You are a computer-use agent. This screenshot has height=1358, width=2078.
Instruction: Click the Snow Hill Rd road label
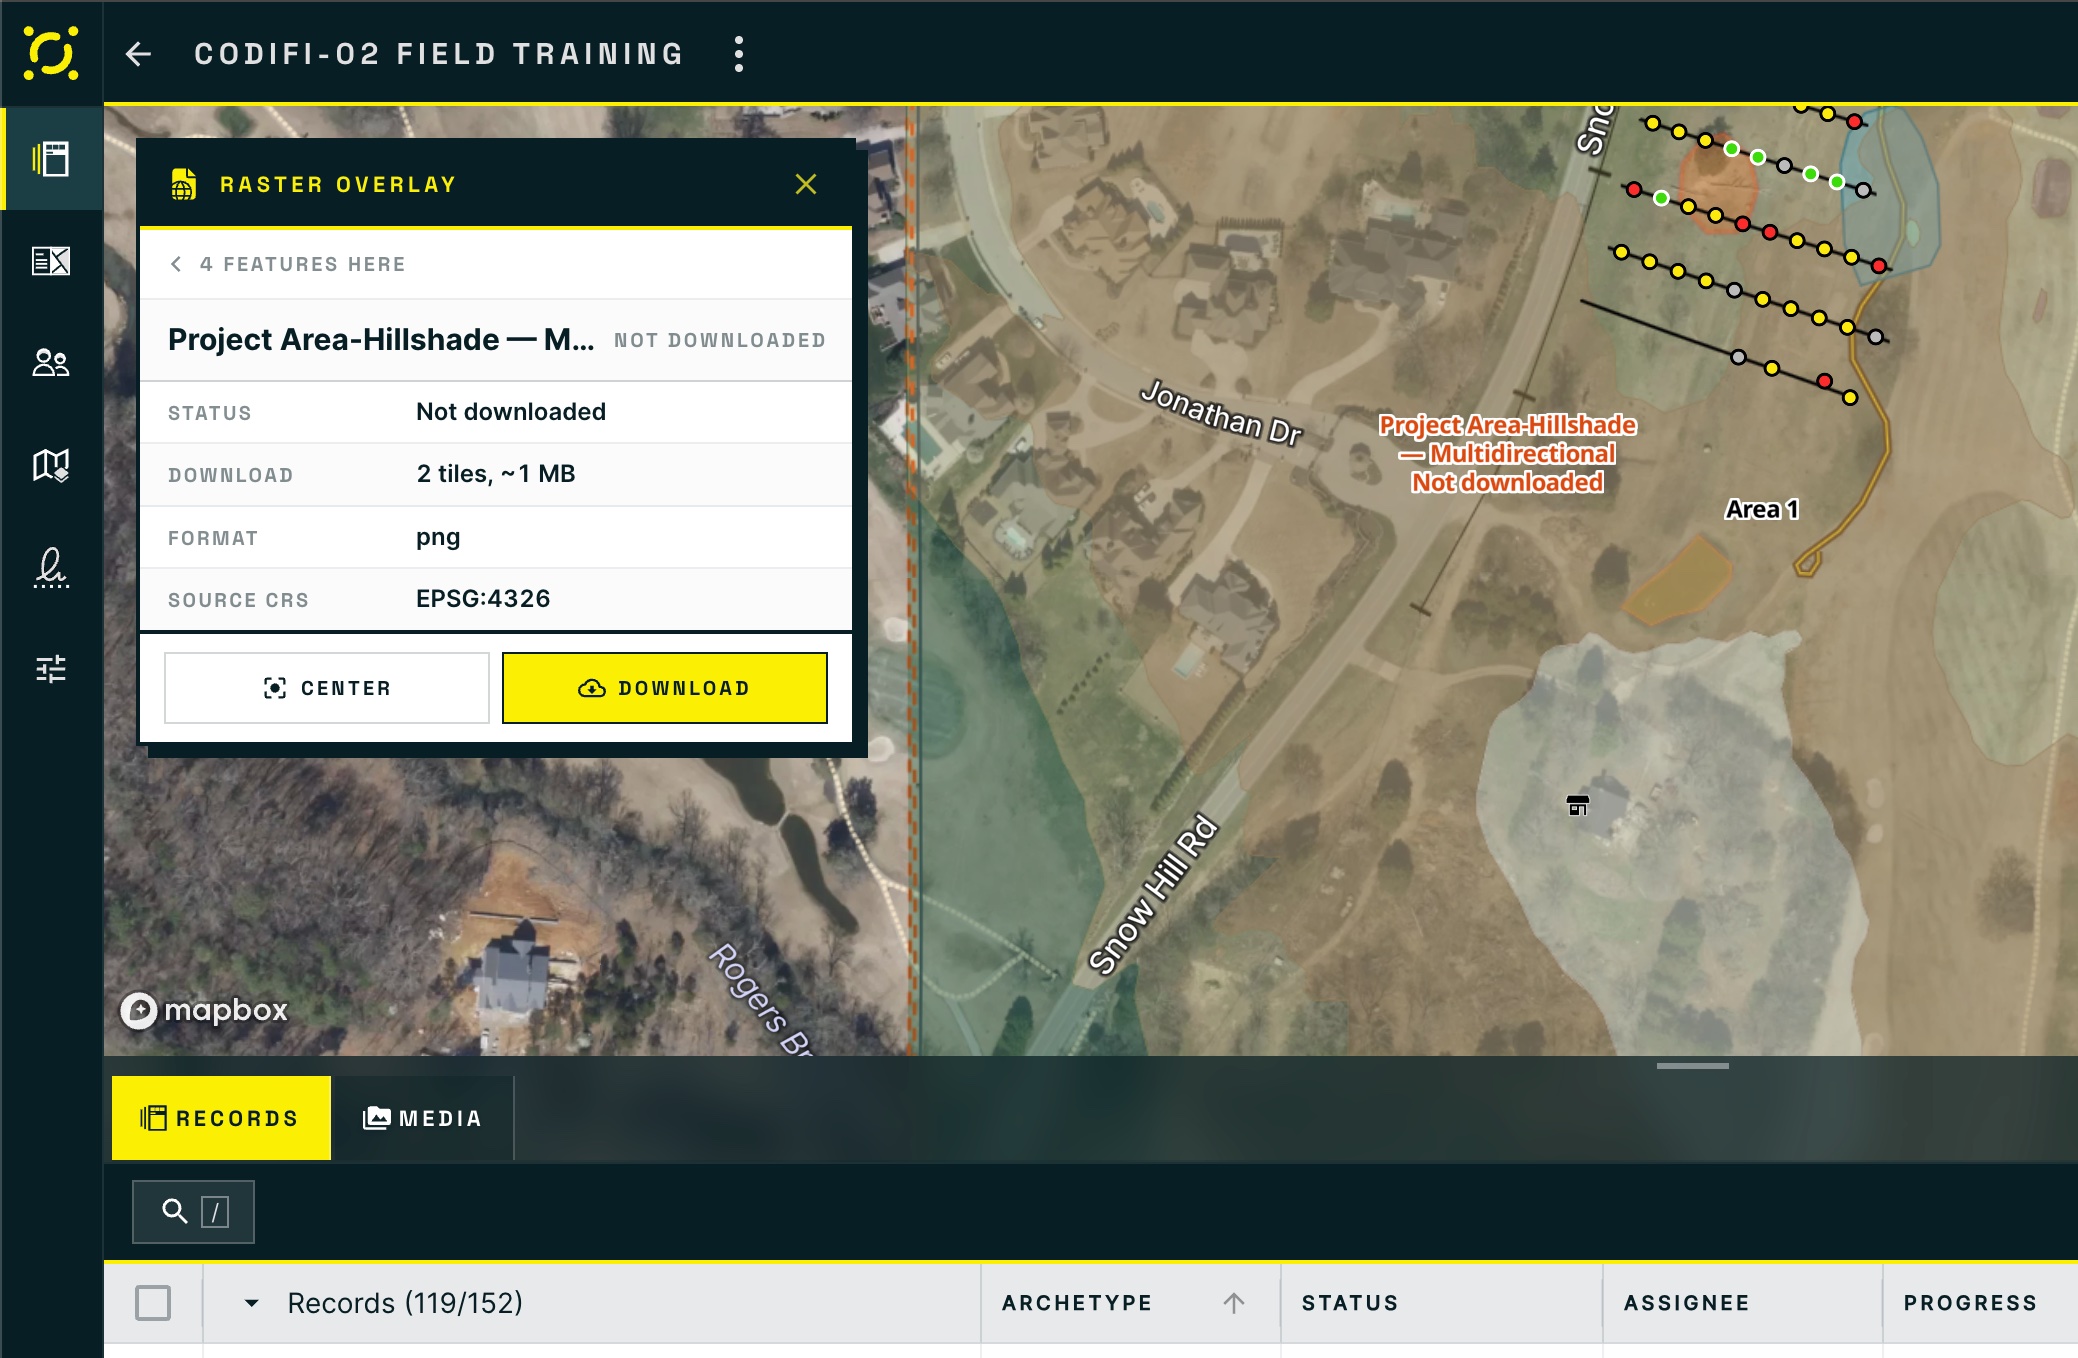tap(1153, 894)
